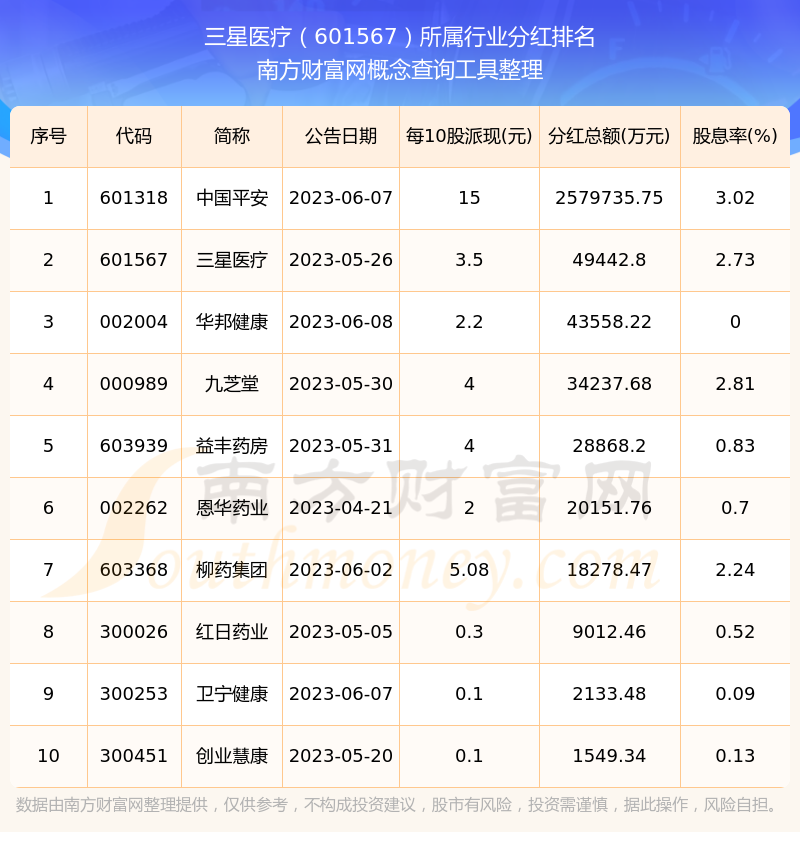Click dividend yield 0.09
The width and height of the screenshot is (800, 854).
tap(735, 695)
